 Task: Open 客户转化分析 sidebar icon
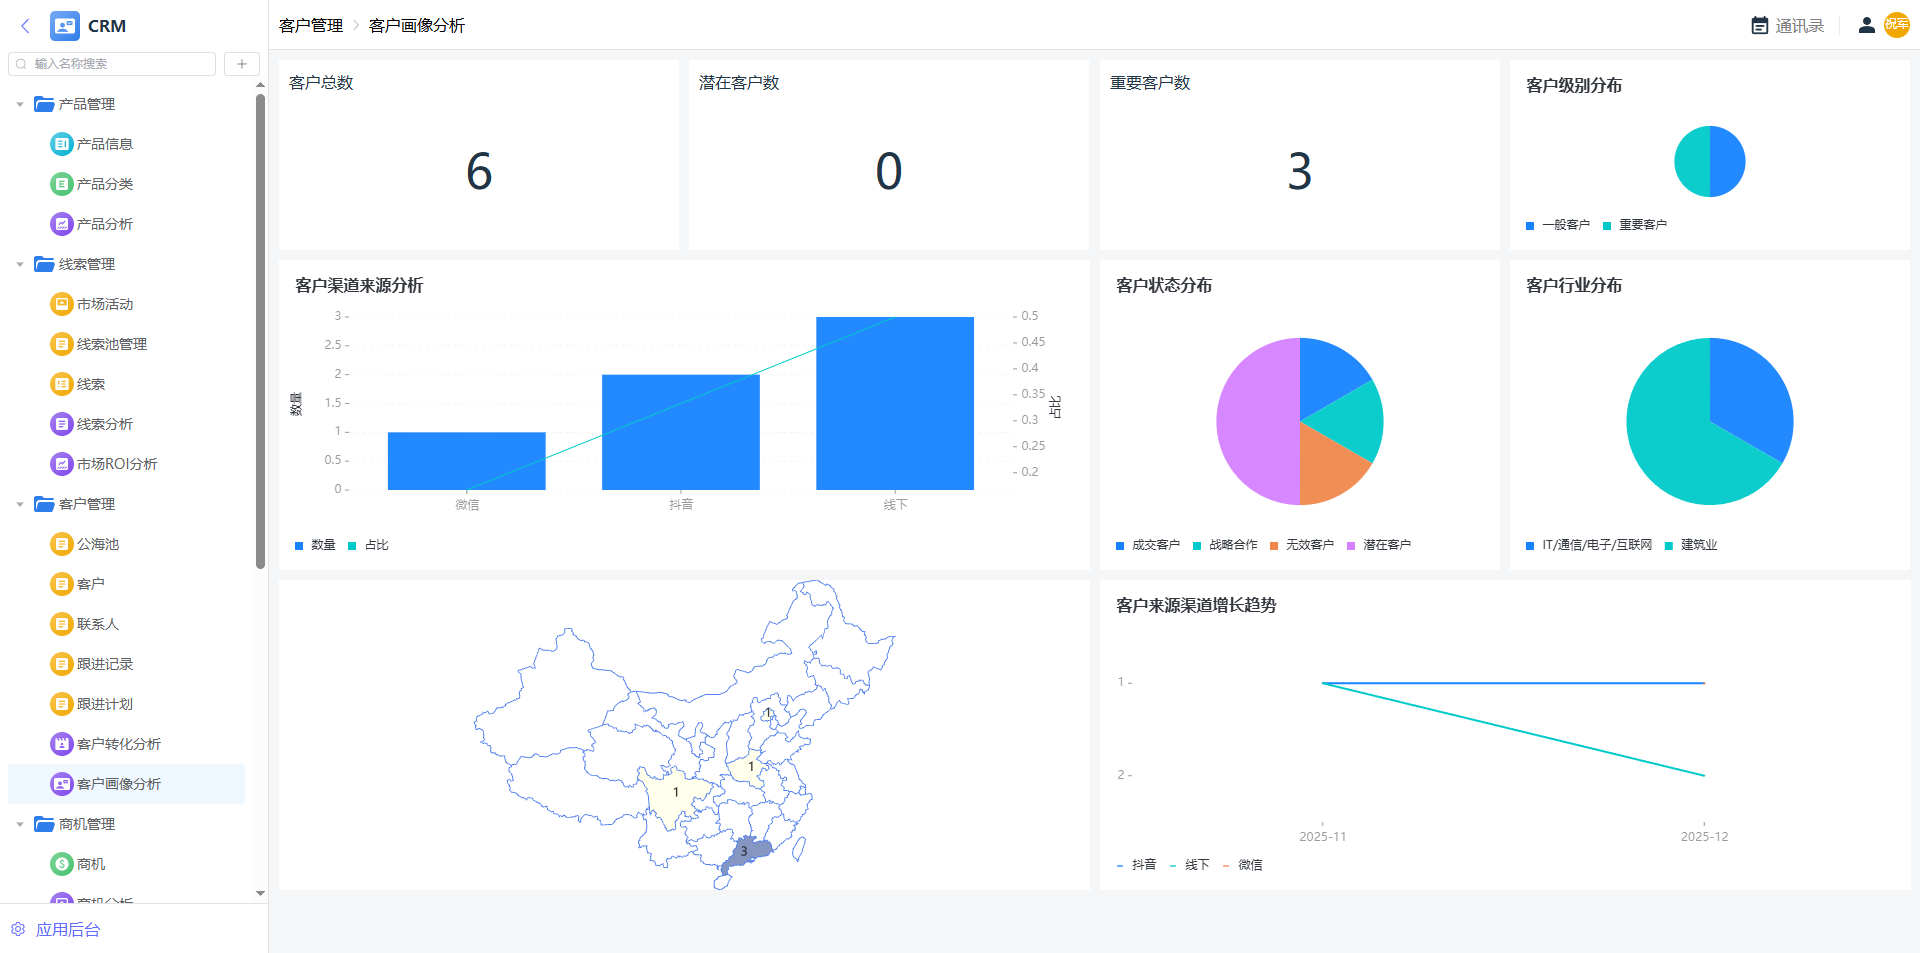62,744
